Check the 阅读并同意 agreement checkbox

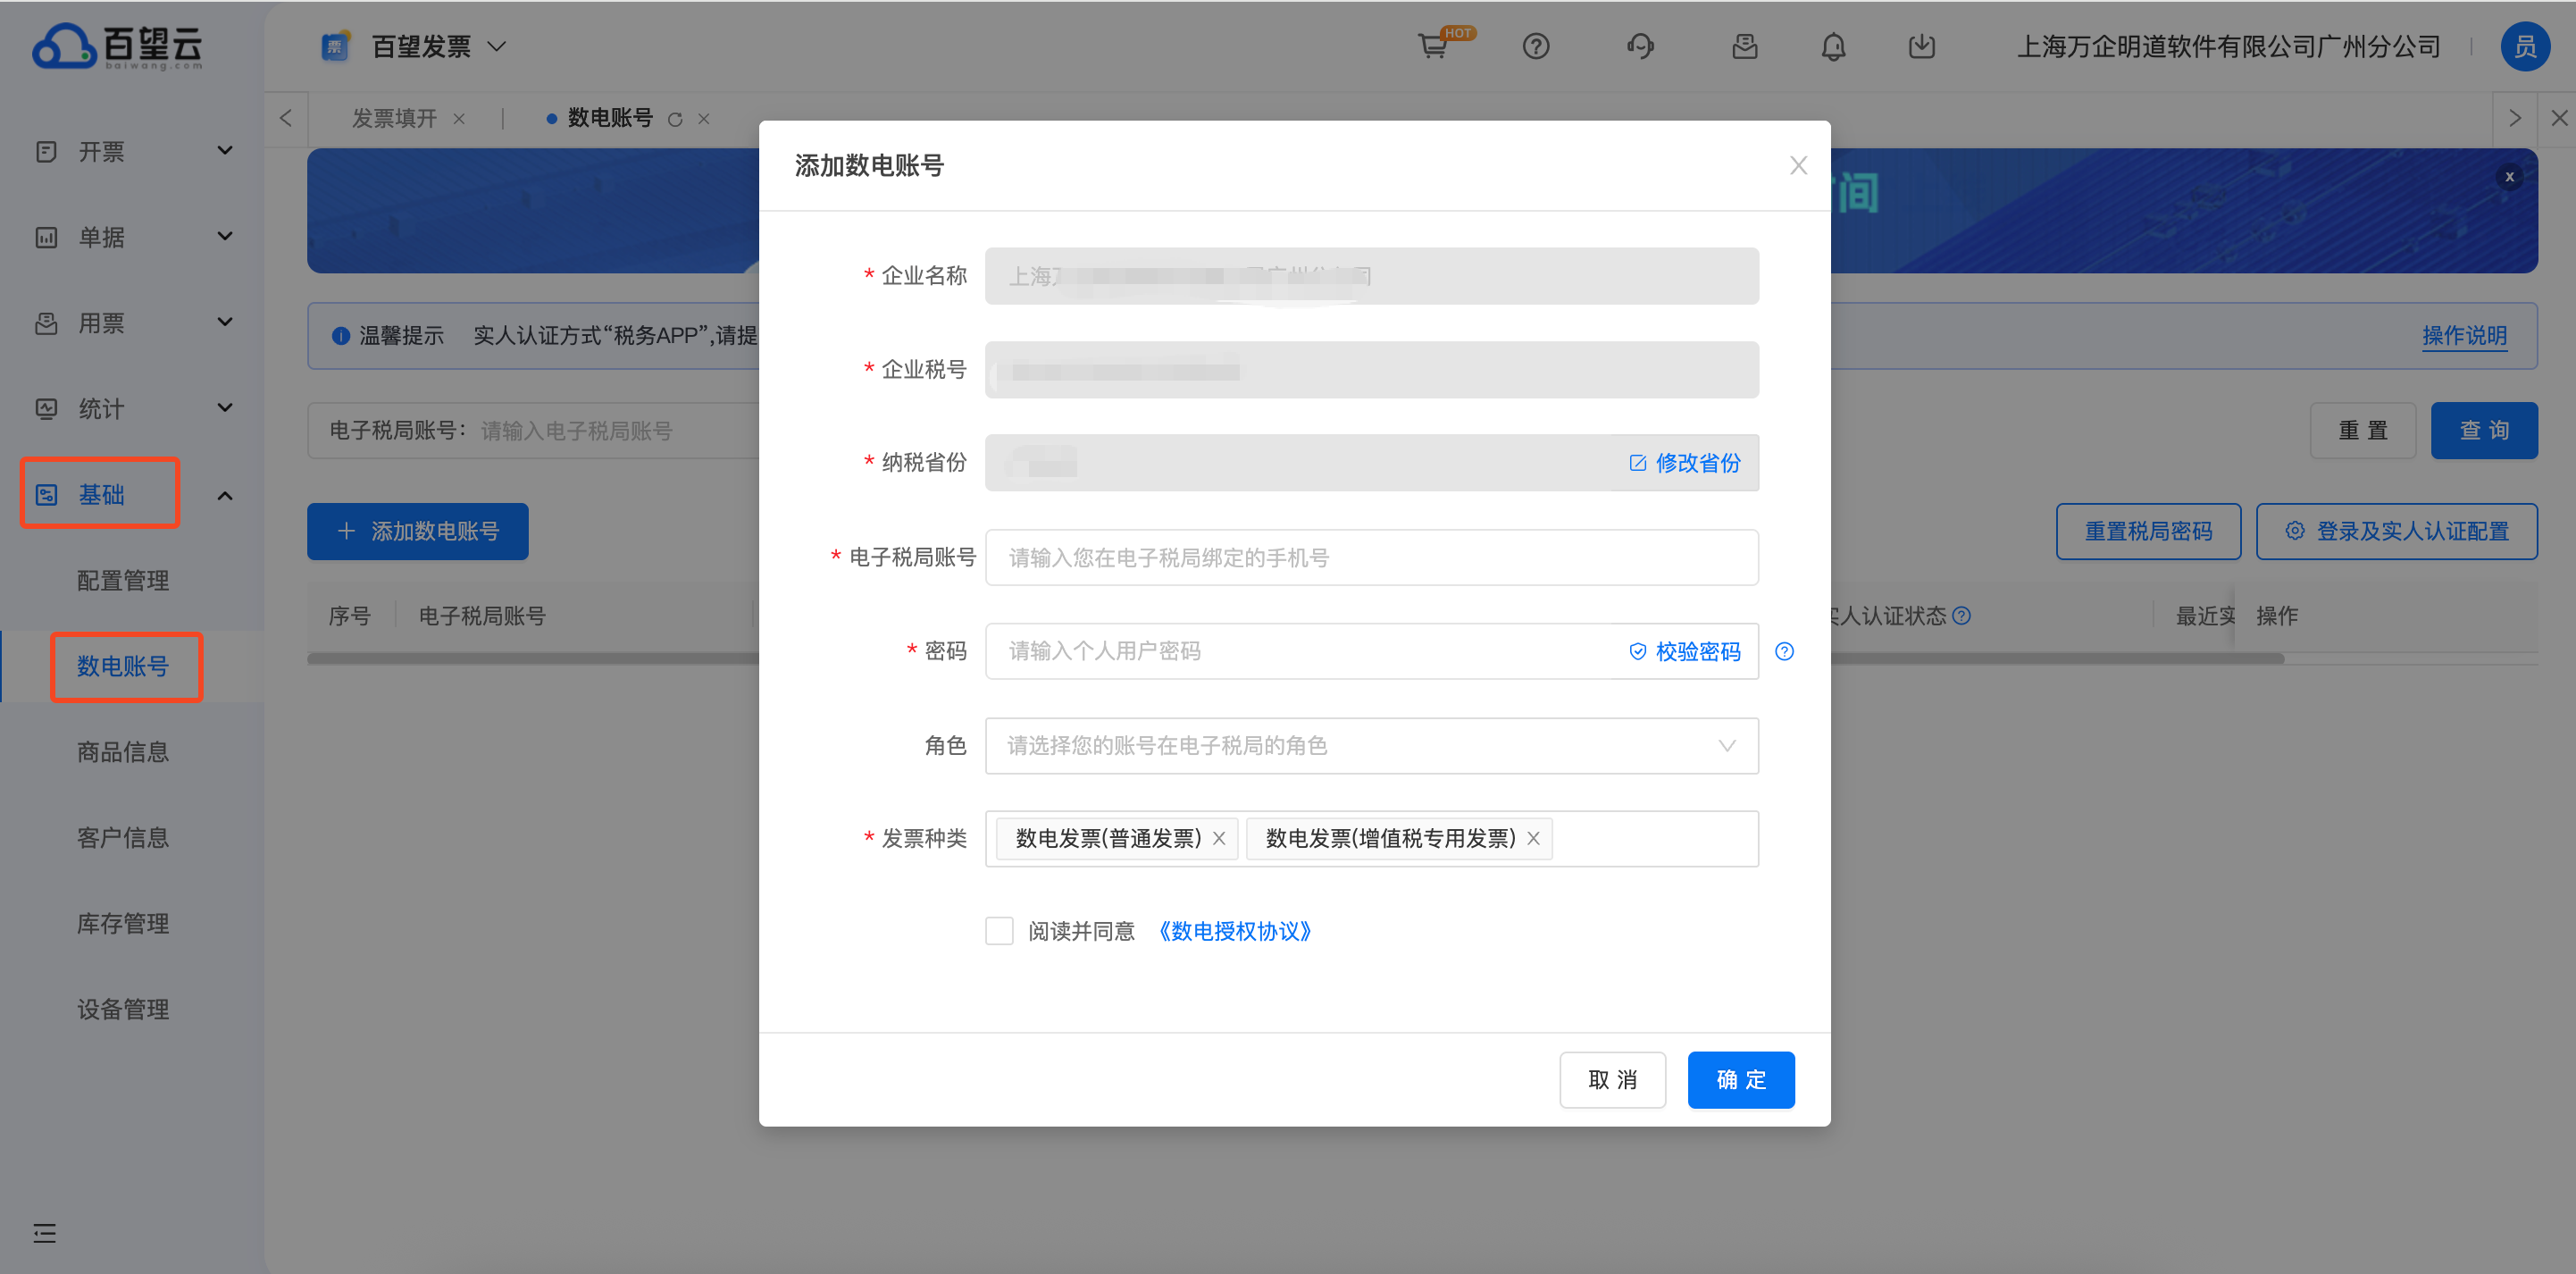point(999,931)
